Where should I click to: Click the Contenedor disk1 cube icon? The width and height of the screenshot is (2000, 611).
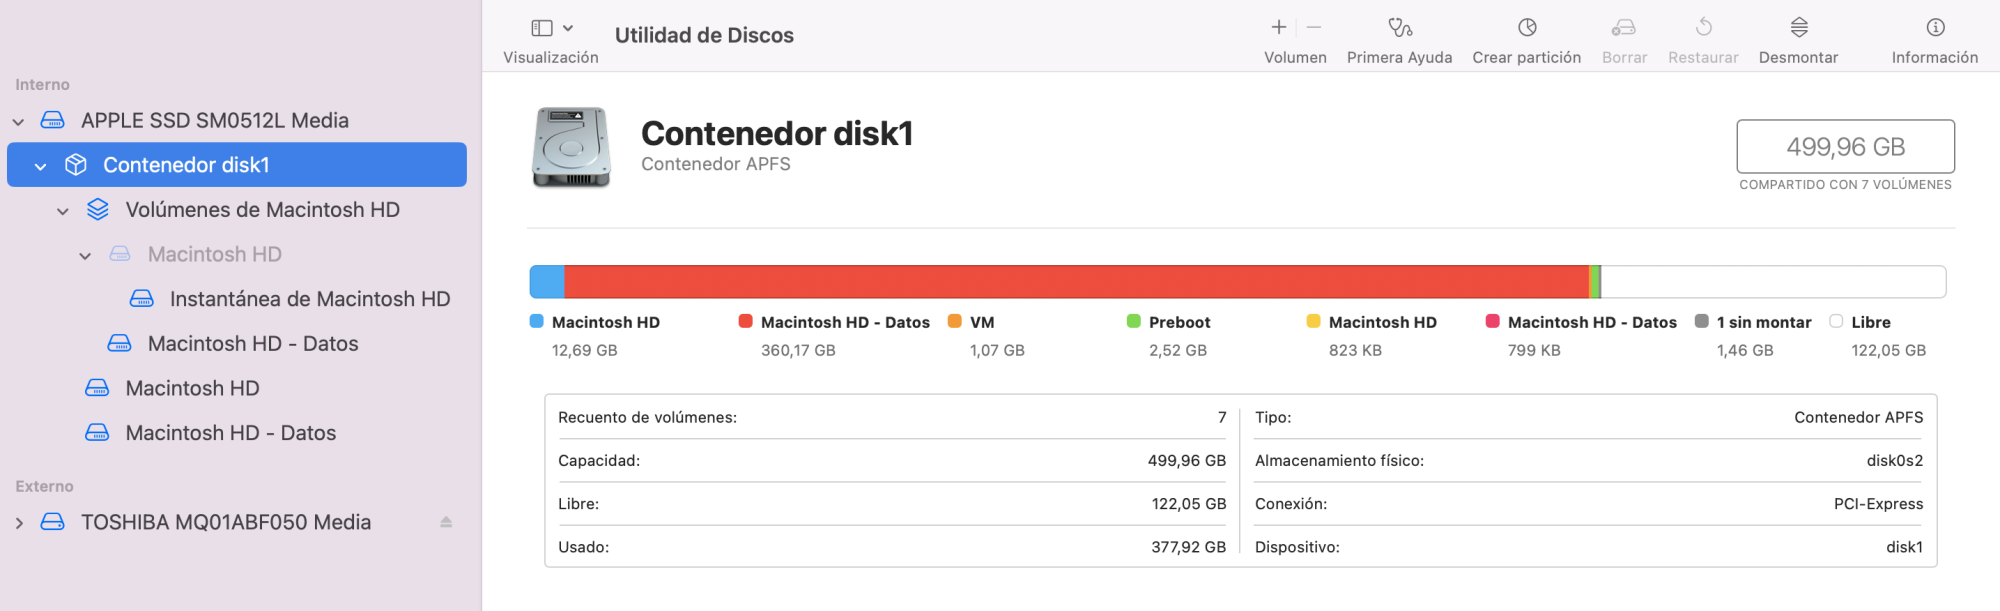click(x=76, y=165)
